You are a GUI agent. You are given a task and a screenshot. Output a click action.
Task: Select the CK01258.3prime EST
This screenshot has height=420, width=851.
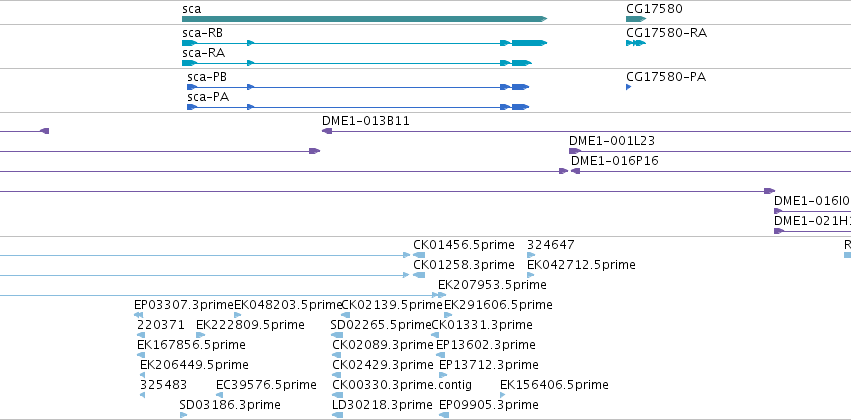click(419, 275)
